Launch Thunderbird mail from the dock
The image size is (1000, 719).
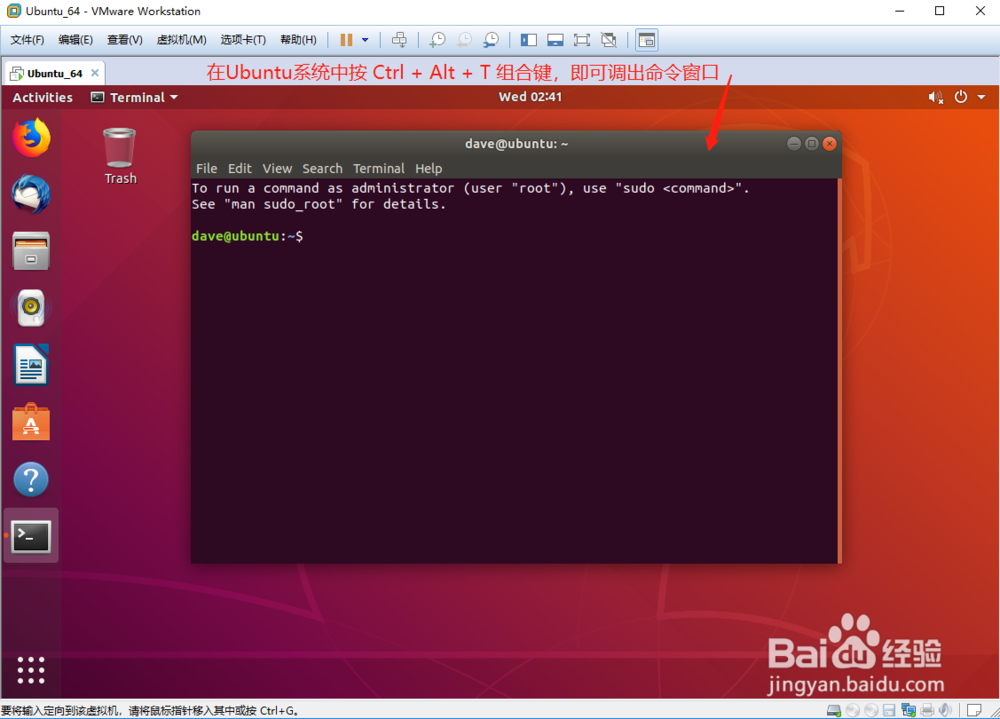tap(31, 194)
